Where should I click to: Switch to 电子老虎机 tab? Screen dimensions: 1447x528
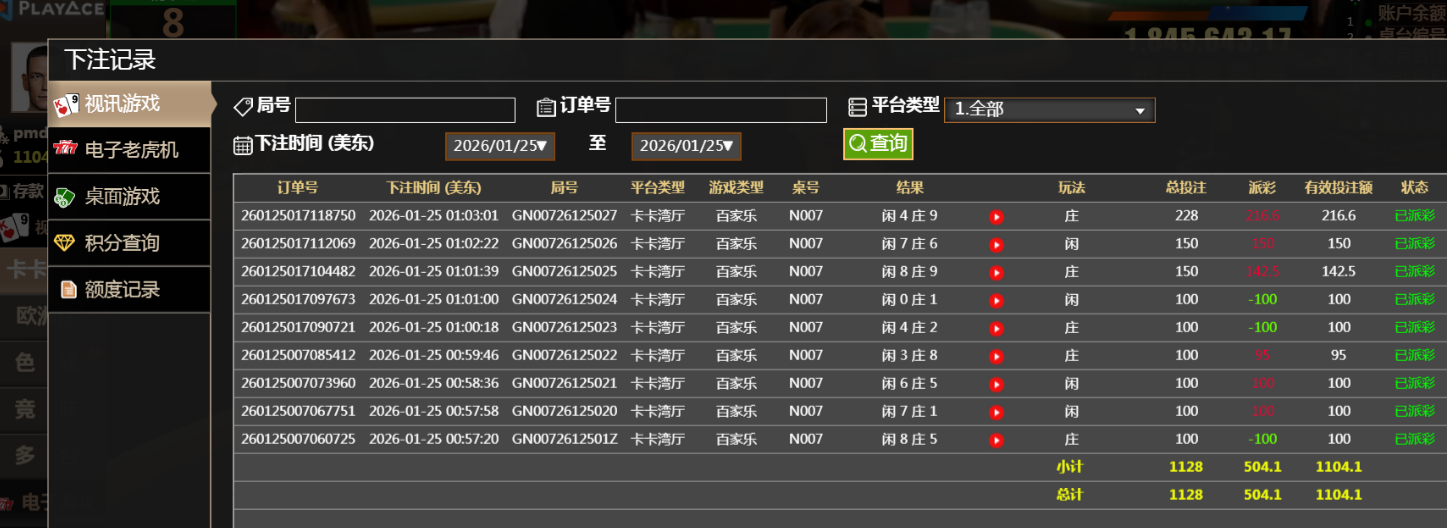click(129, 150)
